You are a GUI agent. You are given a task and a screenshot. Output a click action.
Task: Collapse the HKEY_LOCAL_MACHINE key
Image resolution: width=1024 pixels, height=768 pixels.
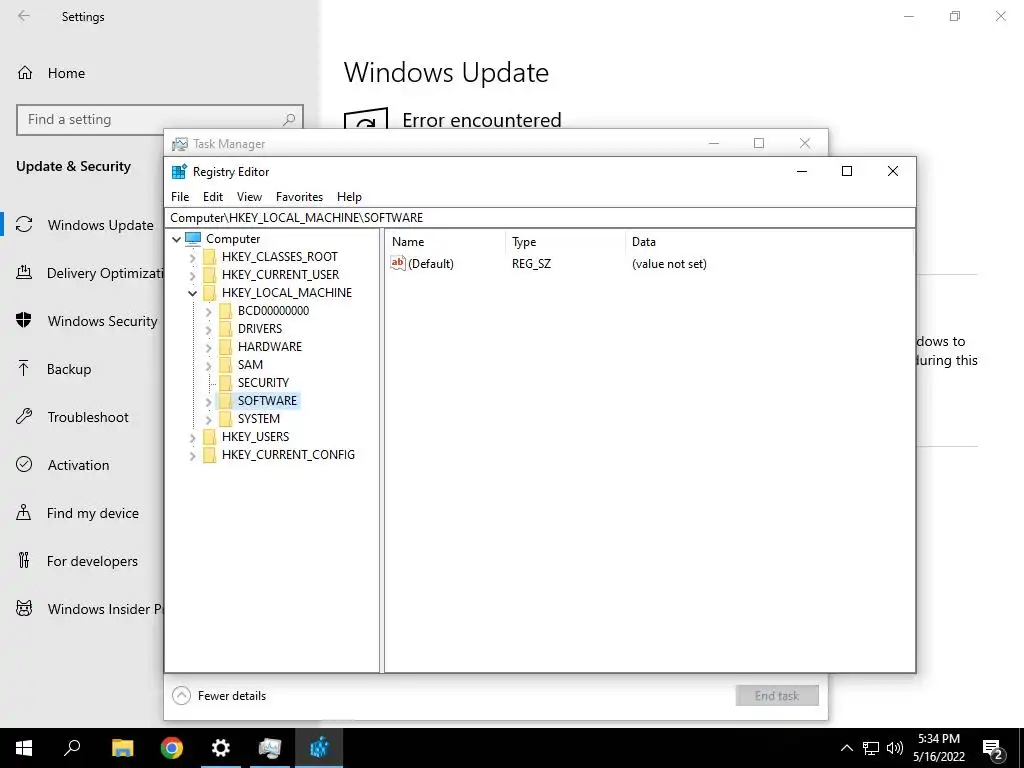192,293
